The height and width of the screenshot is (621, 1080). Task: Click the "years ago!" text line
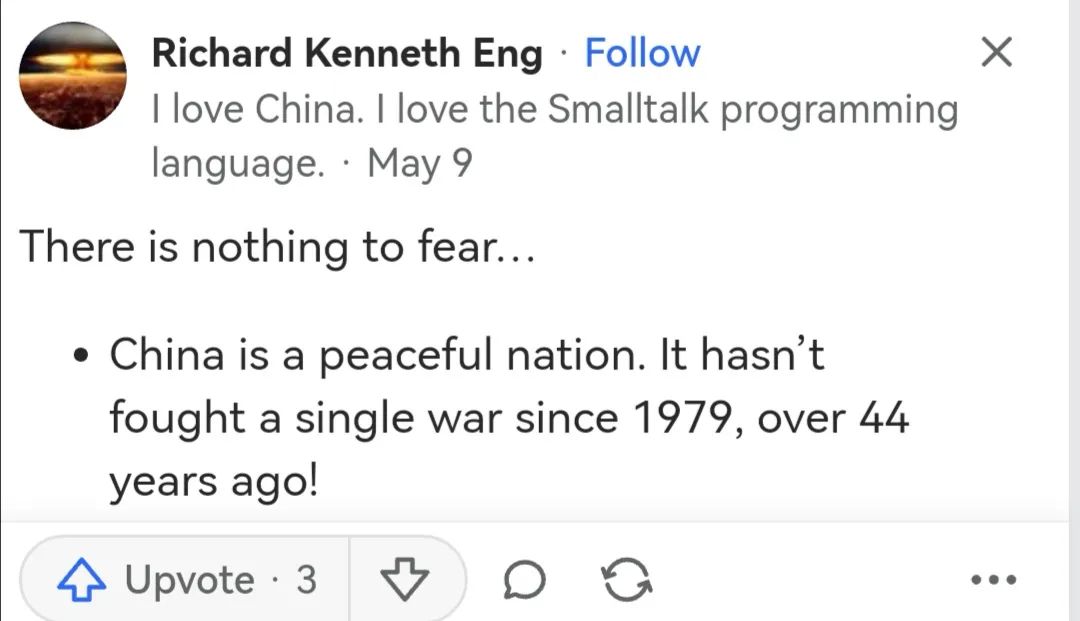(x=213, y=482)
